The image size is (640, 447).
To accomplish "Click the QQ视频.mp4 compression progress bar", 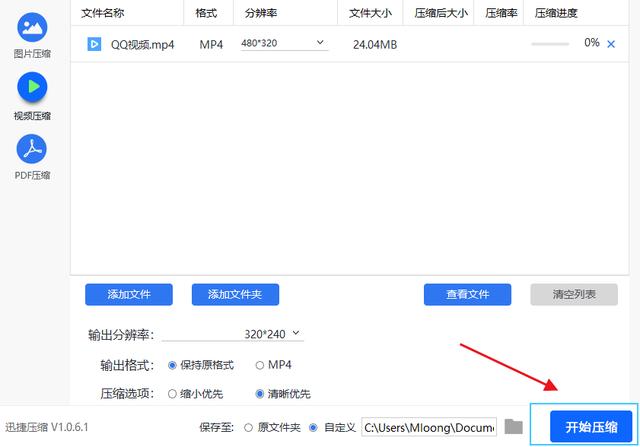I will [x=550, y=44].
